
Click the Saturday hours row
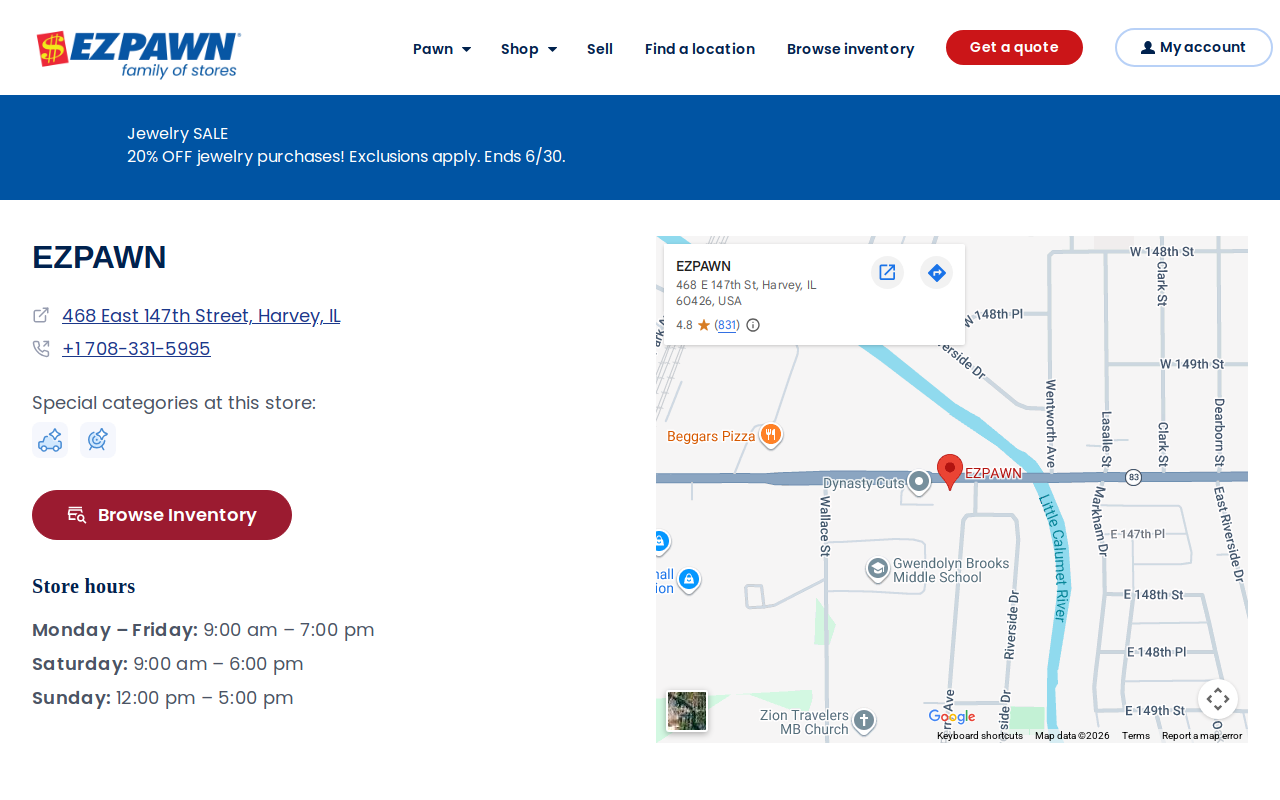pyautogui.click(x=168, y=664)
